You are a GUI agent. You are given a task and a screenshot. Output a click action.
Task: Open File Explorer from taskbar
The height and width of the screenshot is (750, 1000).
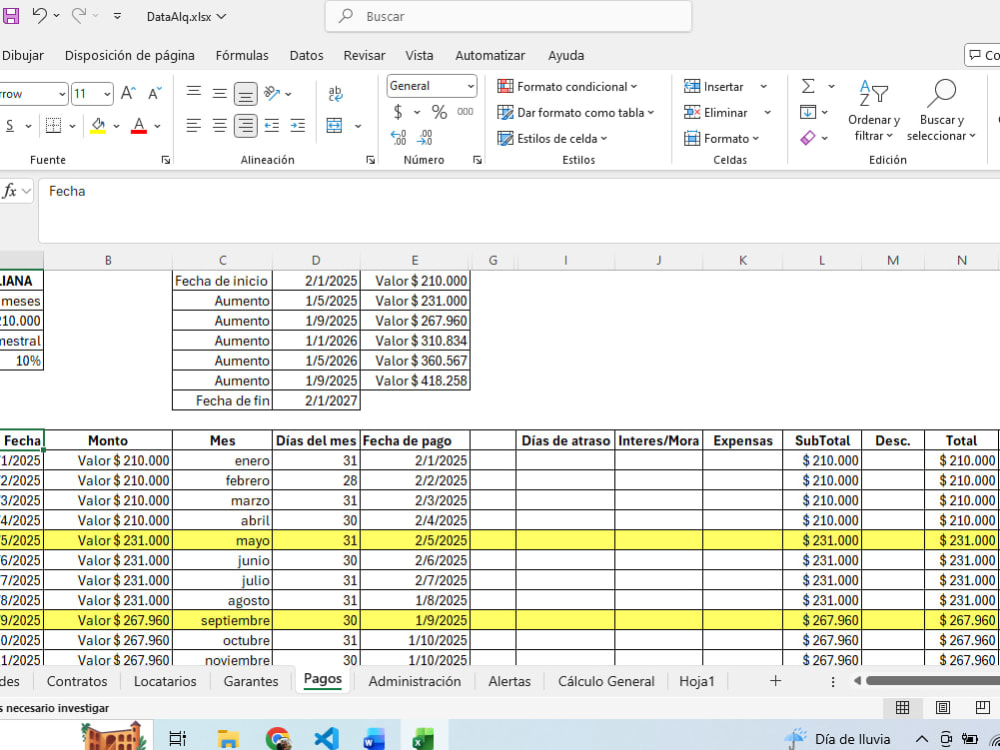click(x=228, y=739)
